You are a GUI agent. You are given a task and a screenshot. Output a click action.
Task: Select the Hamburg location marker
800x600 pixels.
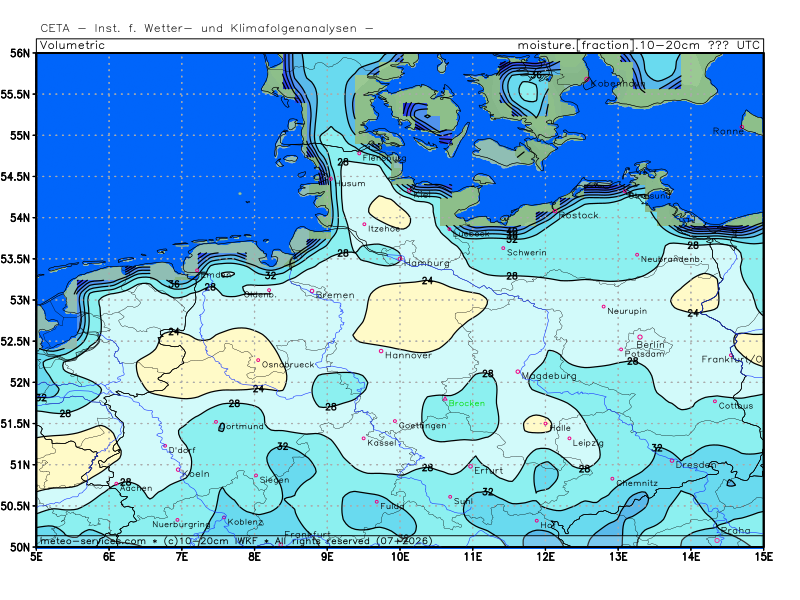coord(400,258)
